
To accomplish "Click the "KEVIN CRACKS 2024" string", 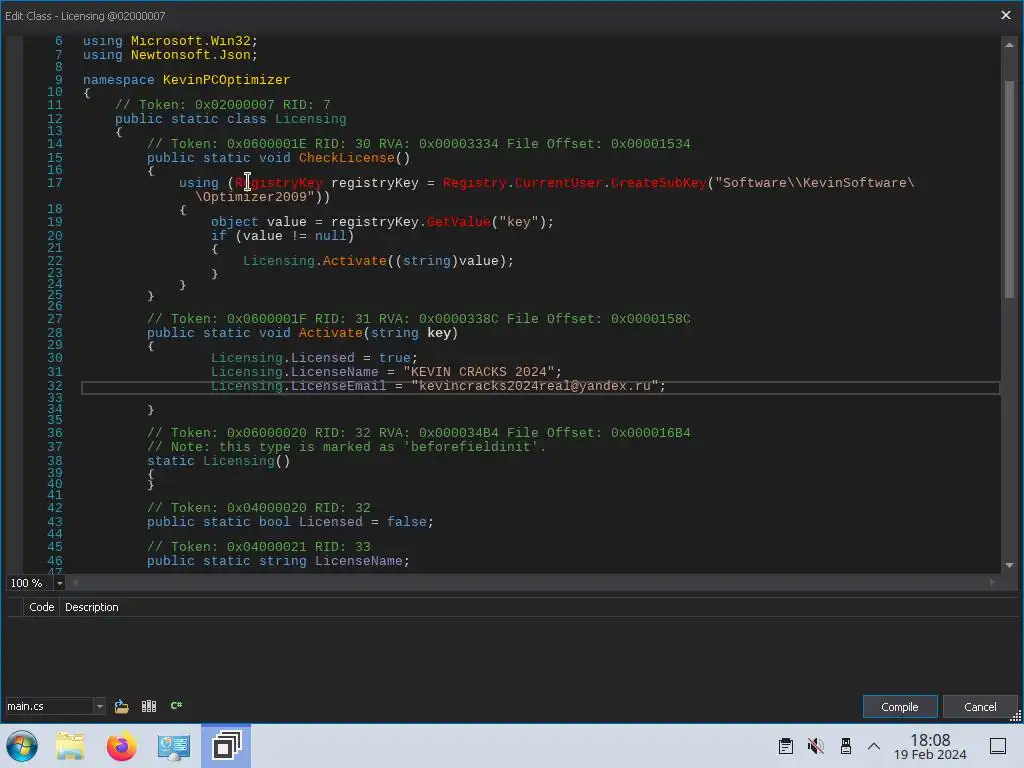I will pyautogui.click(x=479, y=372).
